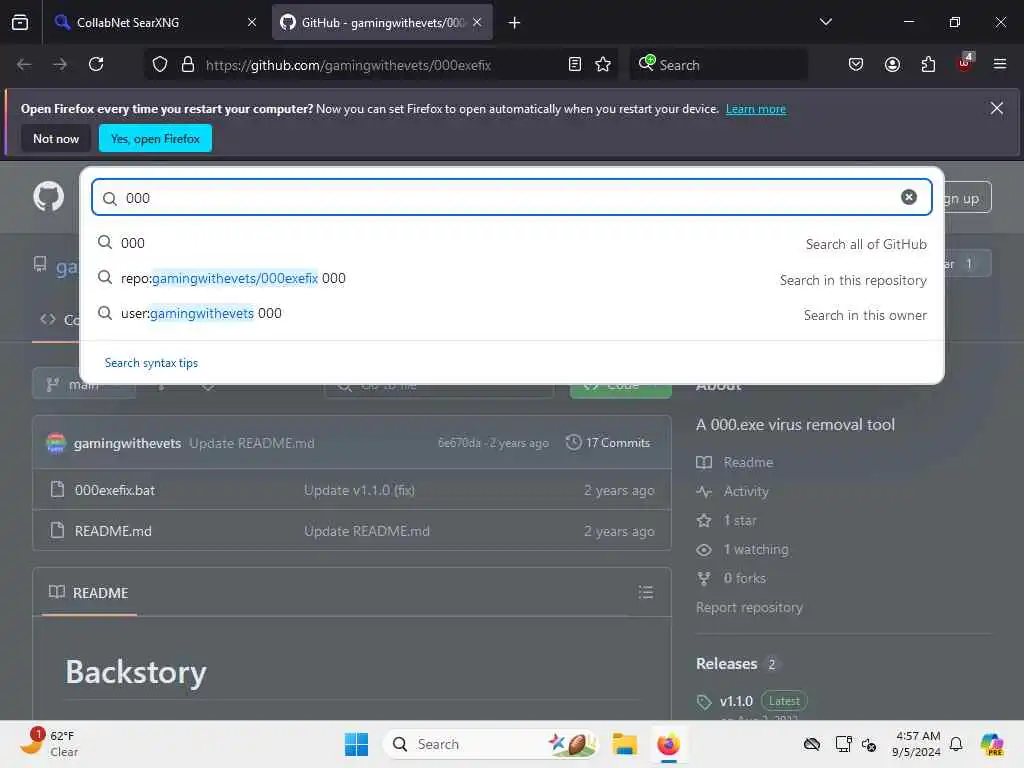Click the Firefox taskbar icon
Viewport: 1024px width, 768px height.
(668, 744)
